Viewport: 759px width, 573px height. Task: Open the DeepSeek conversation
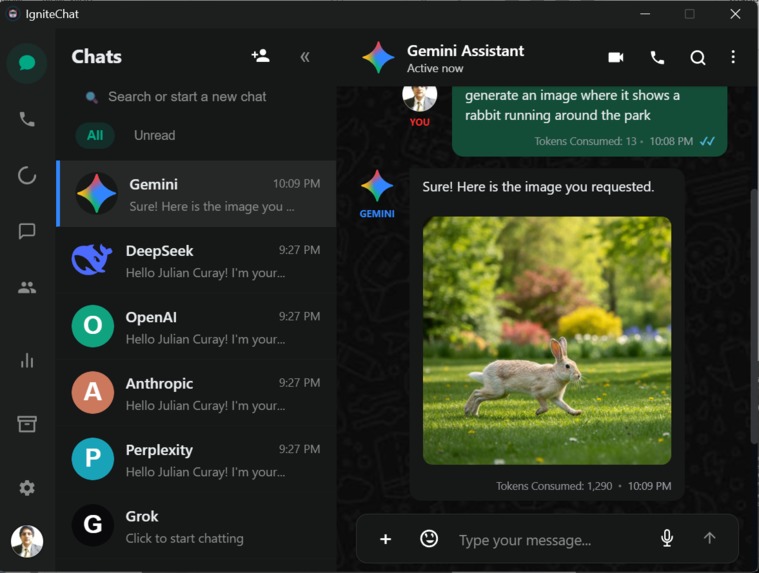(x=197, y=260)
